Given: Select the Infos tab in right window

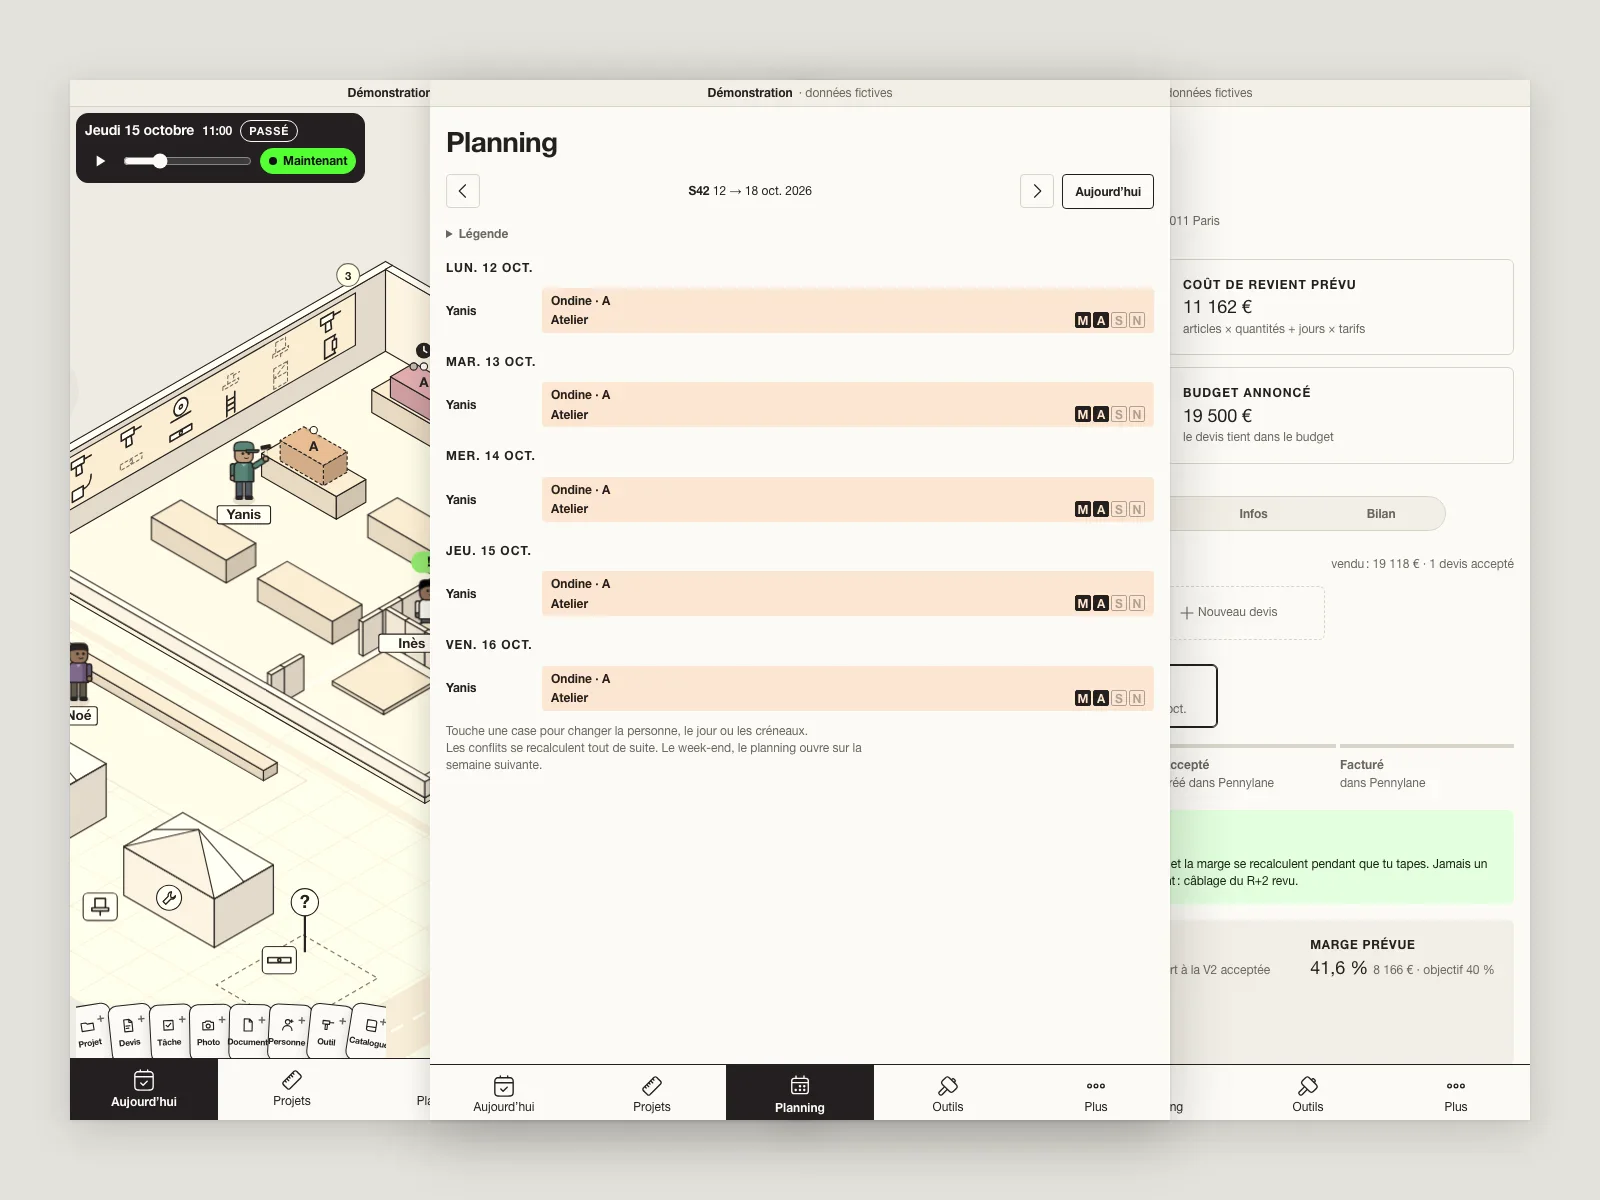Looking at the screenshot, I should click(1253, 514).
